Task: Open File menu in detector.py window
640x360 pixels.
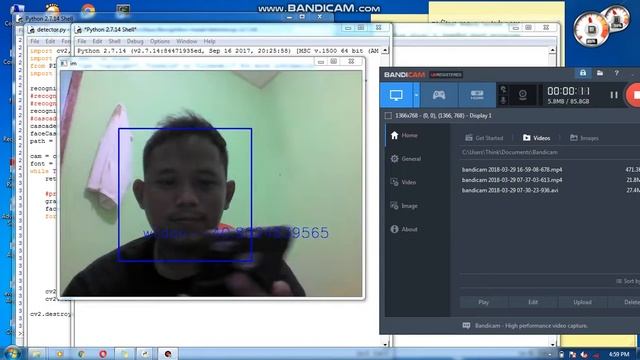Action: pos(35,41)
